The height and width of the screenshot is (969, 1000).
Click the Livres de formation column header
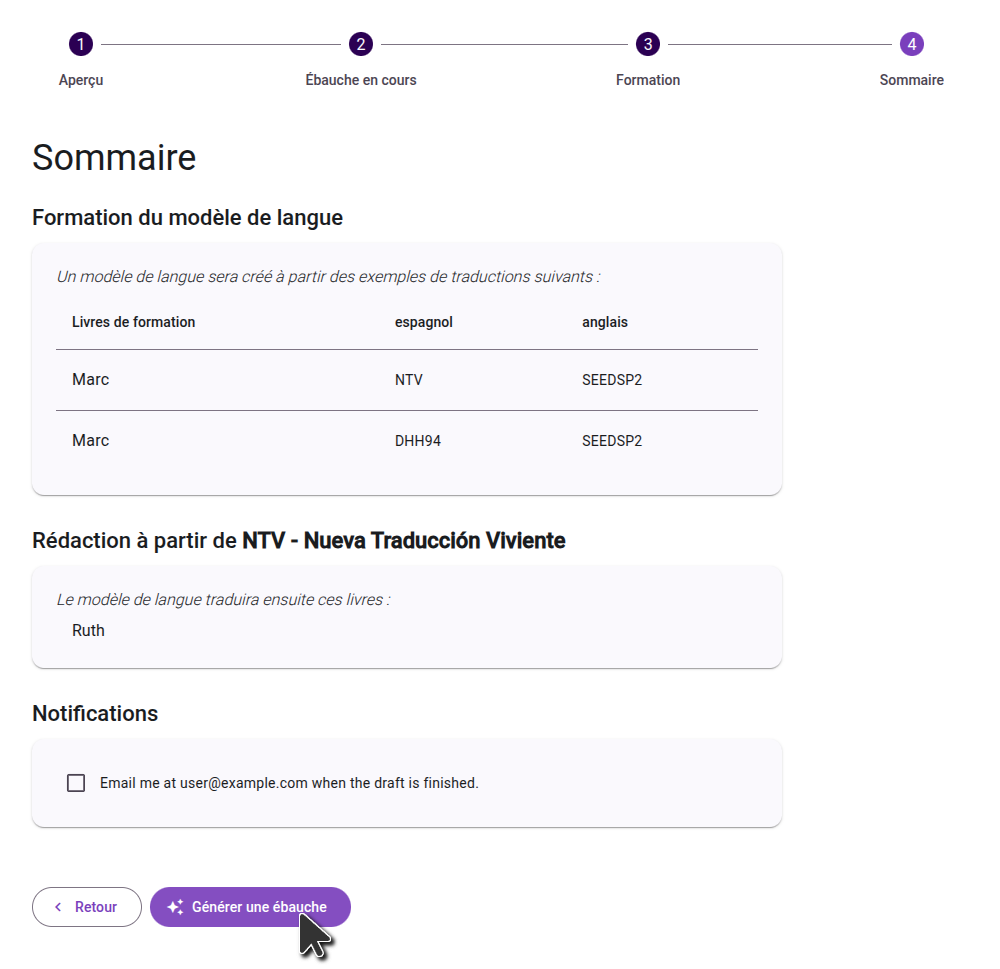tap(133, 322)
